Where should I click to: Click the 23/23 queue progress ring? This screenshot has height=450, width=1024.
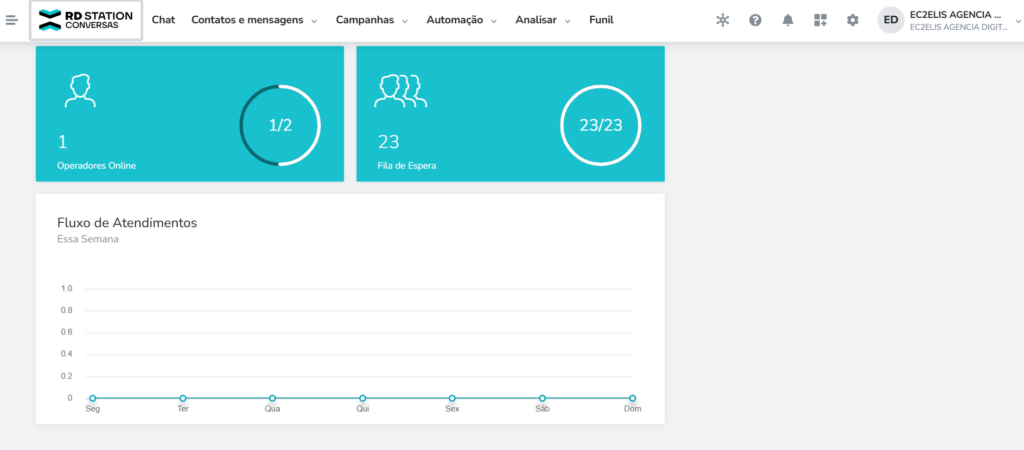click(600, 125)
